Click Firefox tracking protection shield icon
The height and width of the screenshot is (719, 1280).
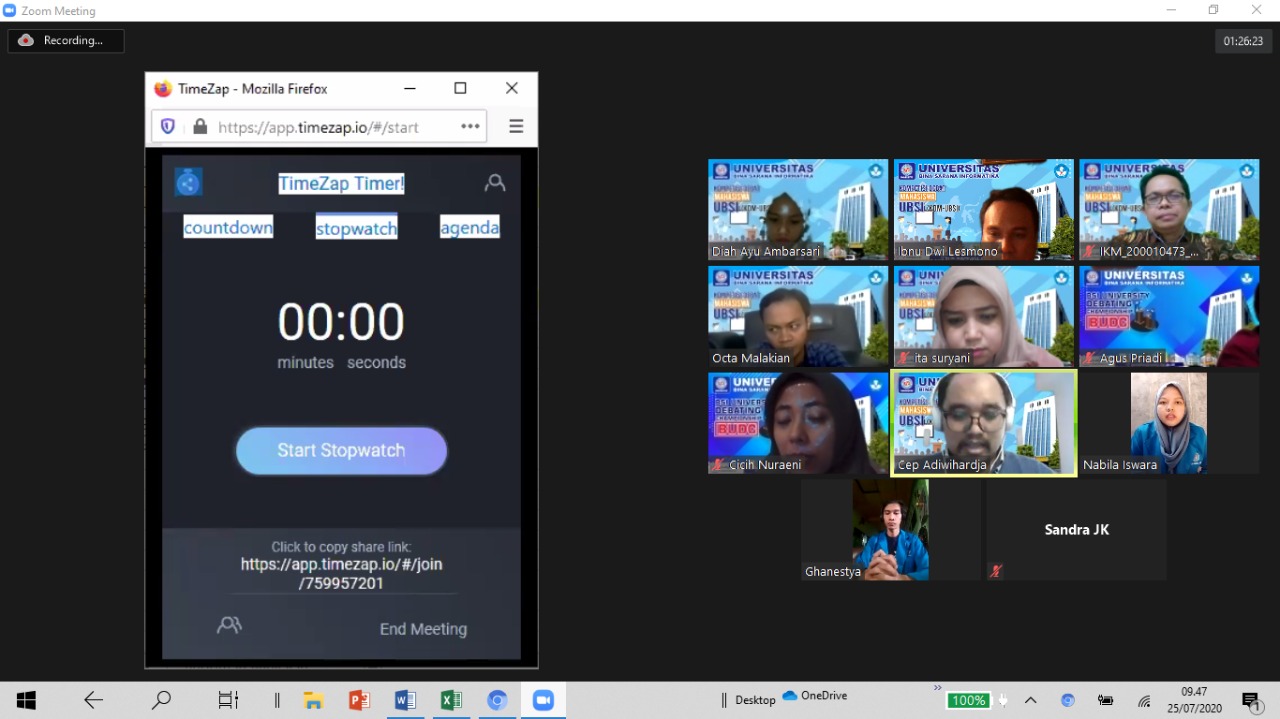(x=168, y=127)
